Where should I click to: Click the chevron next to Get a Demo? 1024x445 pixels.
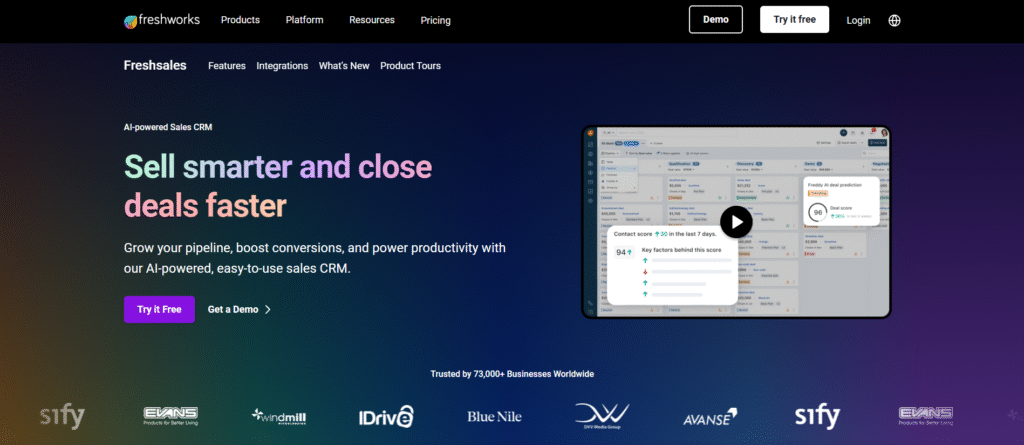[268, 310]
